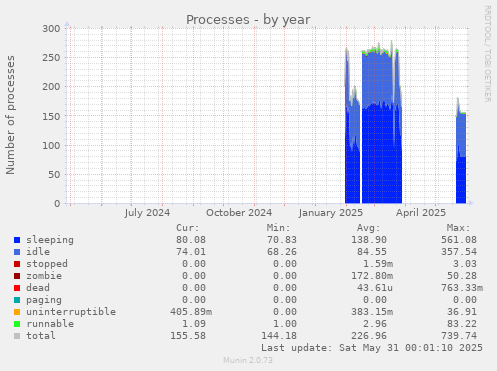Click the 250 y-axis value
Image resolution: width=497 pixels, height=371 pixels.
51,58
